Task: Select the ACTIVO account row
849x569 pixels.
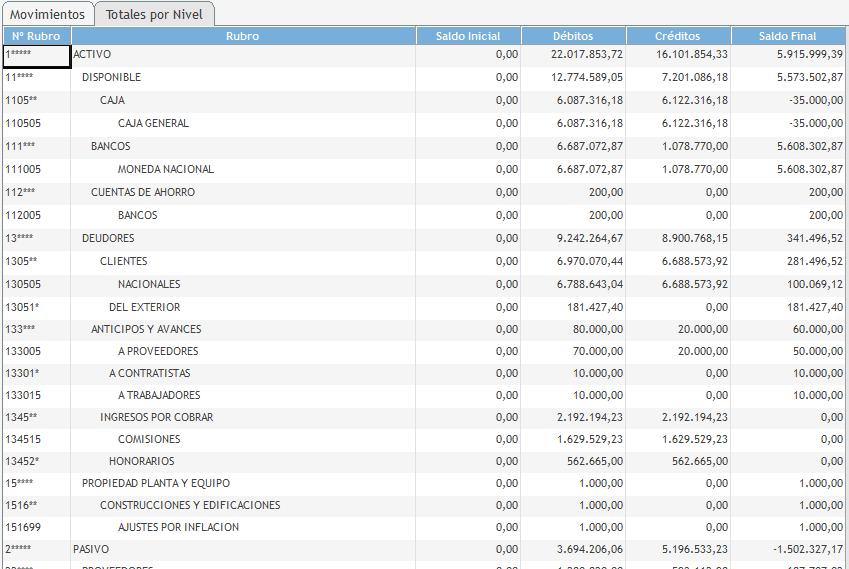Action: coord(92,54)
